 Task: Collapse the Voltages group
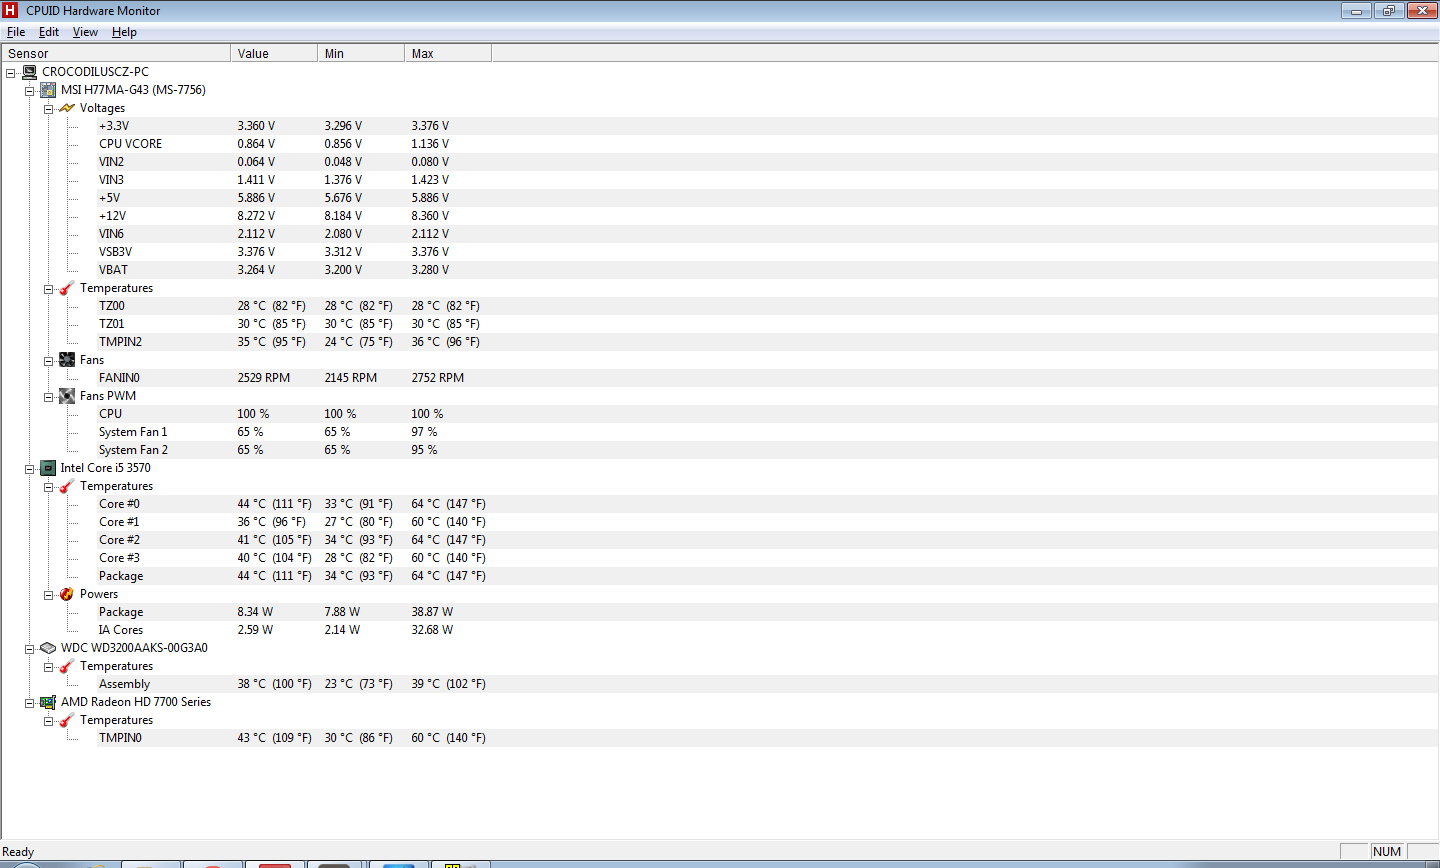(x=48, y=109)
